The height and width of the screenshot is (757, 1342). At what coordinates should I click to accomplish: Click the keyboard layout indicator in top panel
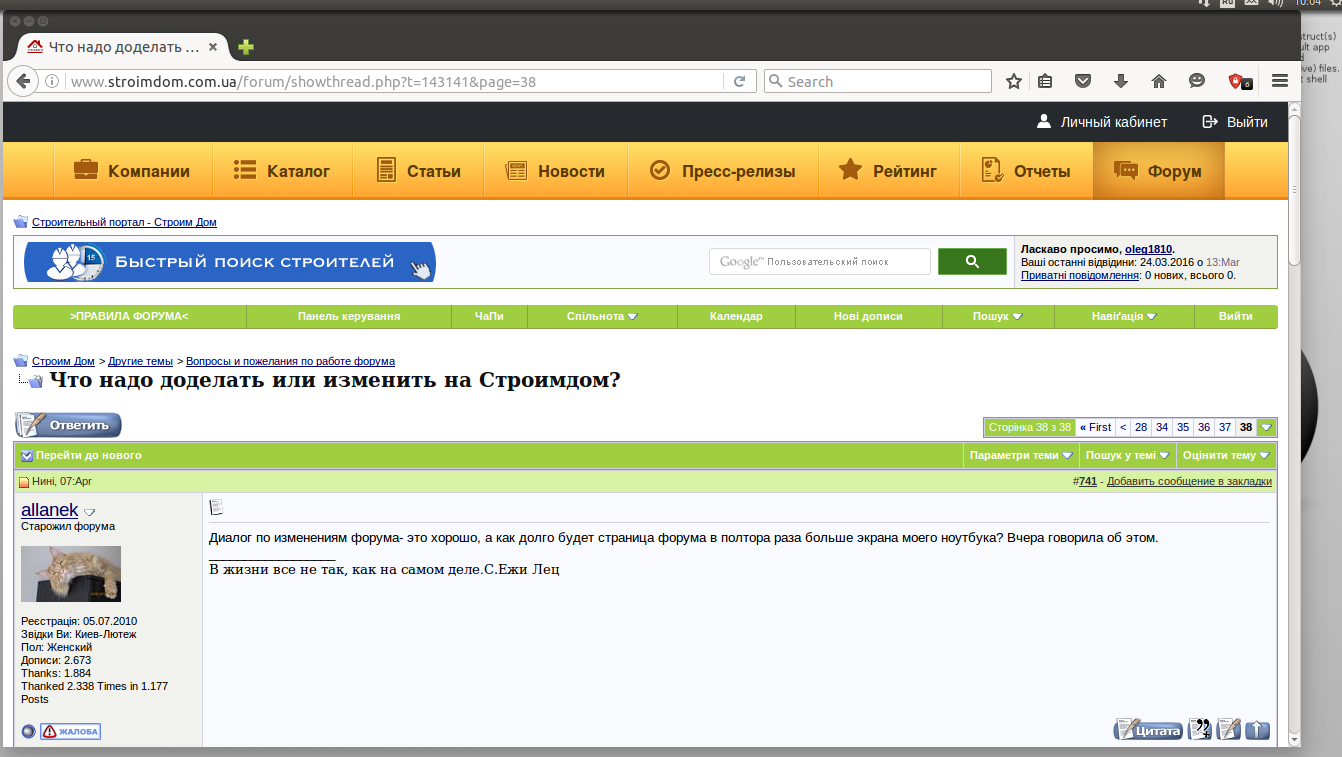pyautogui.click(x=1227, y=4)
